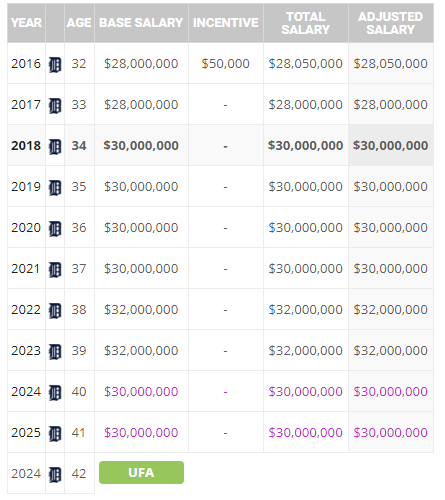Click the green UFA button
Image resolution: width=445 pixels, height=500 pixels.
coord(141,472)
